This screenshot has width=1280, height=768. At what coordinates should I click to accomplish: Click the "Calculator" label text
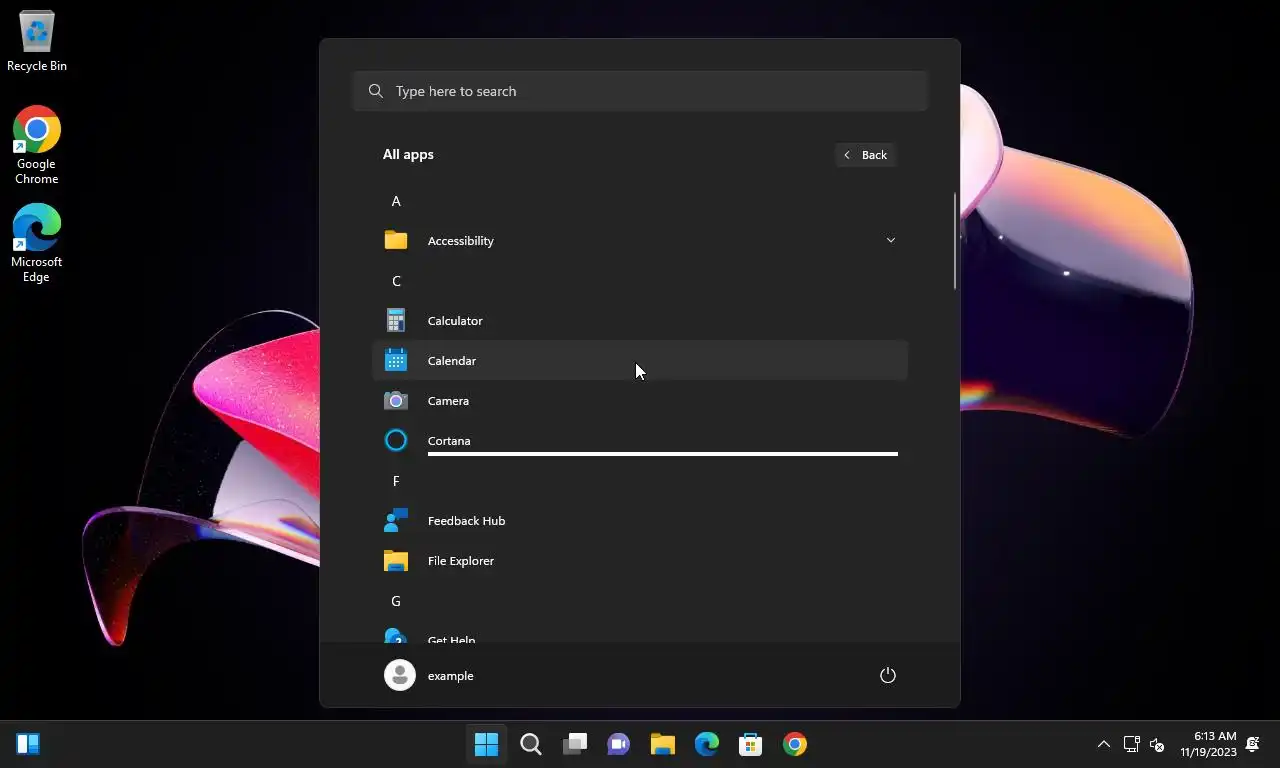tap(455, 320)
